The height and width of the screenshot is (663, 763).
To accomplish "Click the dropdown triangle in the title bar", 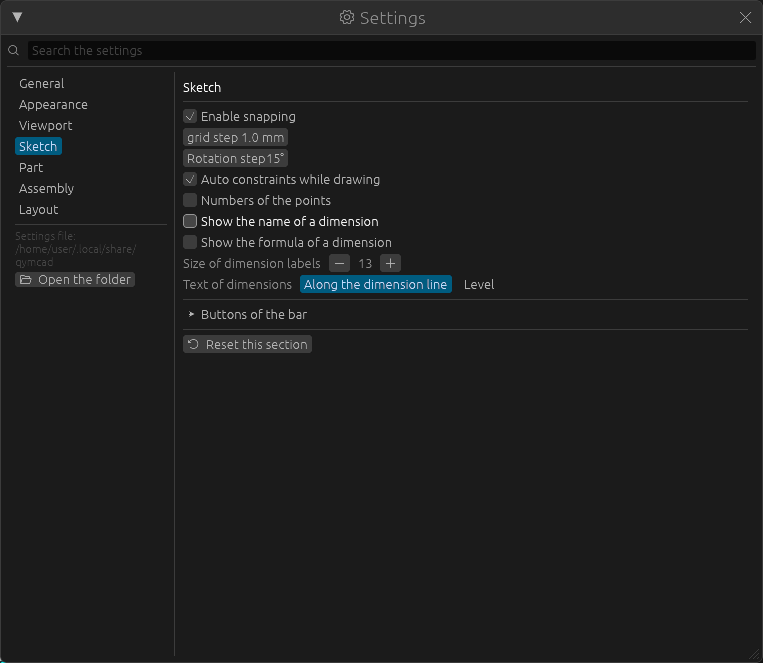I will click(x=18, y=18).
